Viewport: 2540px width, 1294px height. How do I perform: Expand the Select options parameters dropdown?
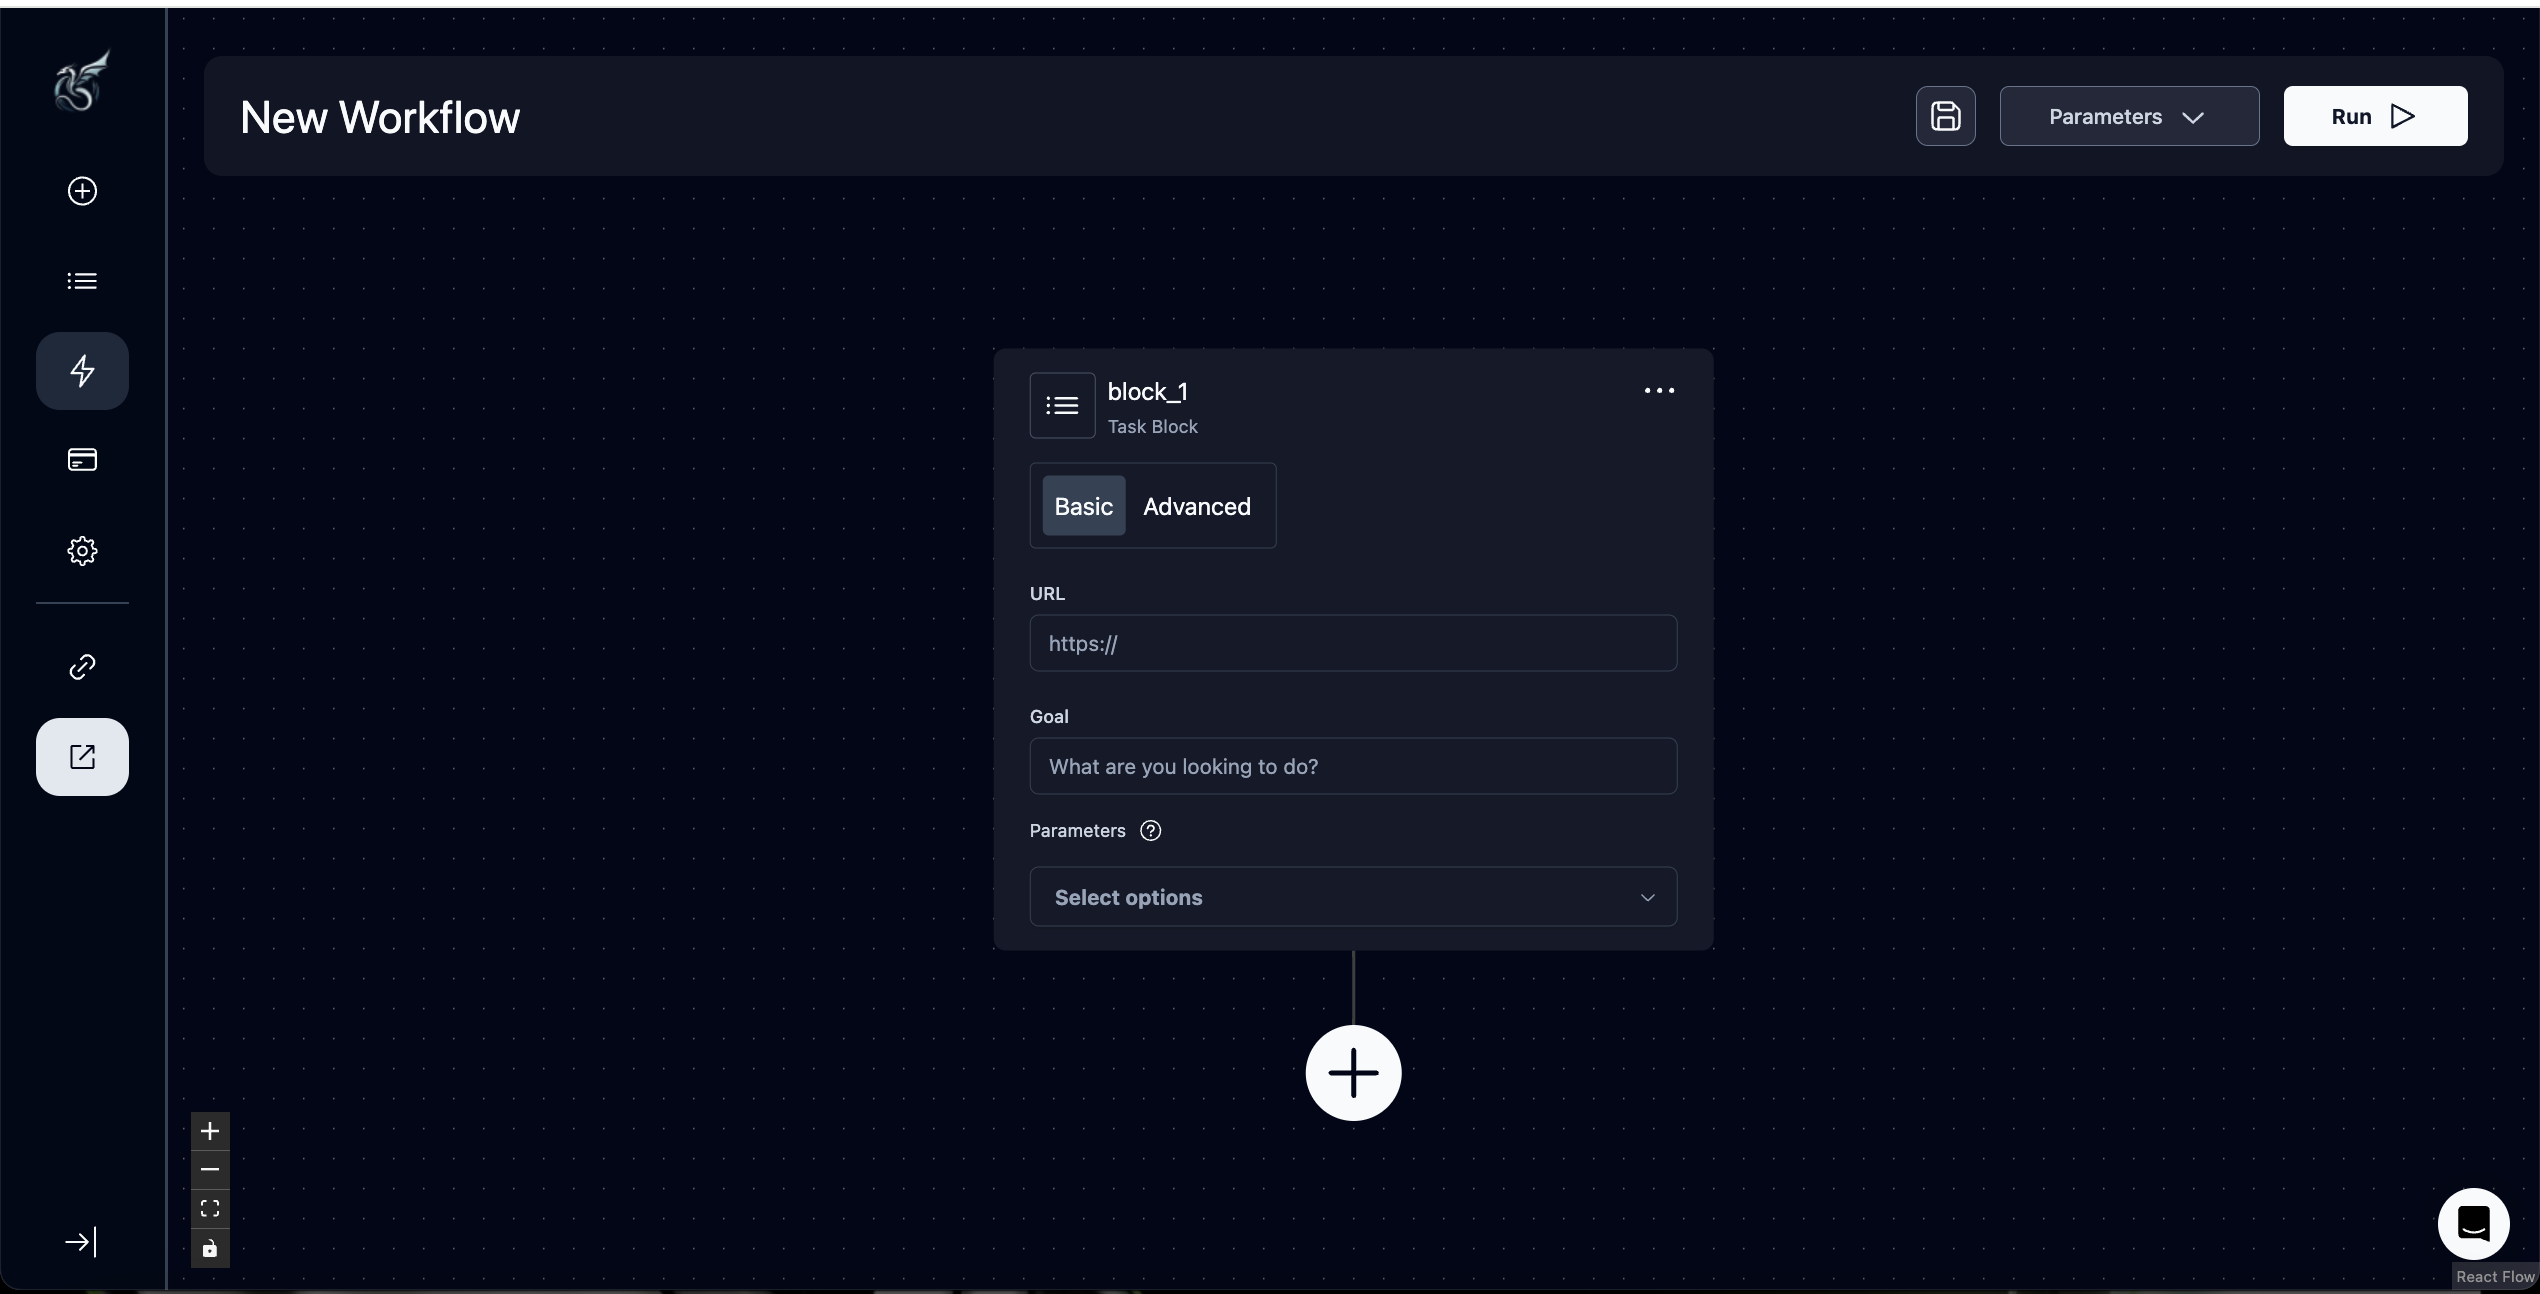(x=1353, y=897)
